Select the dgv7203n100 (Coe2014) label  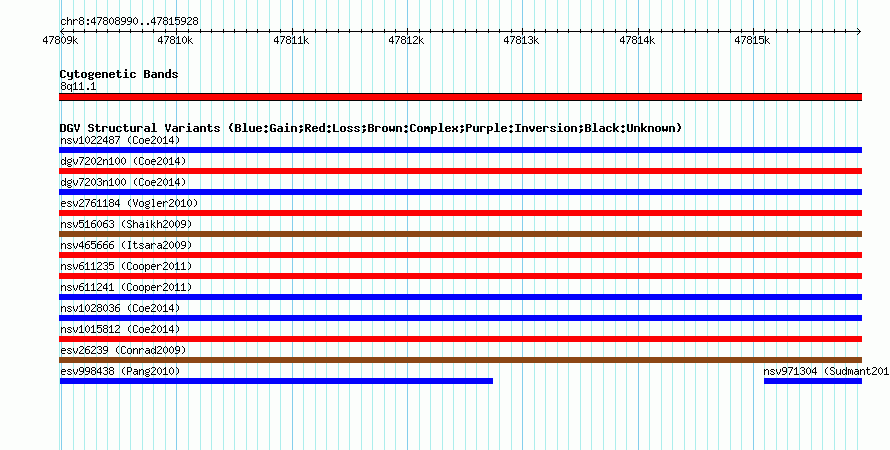[123, 182]
